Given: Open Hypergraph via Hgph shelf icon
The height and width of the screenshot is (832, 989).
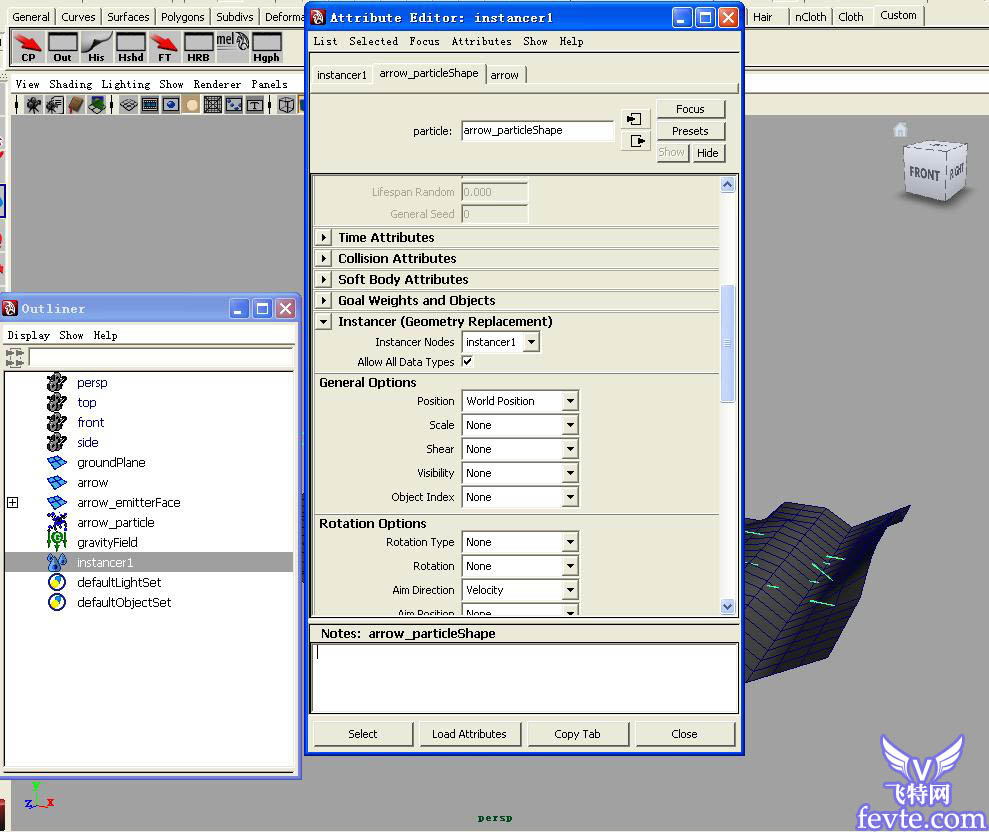Looking at the screenshot, I should (x=266, y=47).
